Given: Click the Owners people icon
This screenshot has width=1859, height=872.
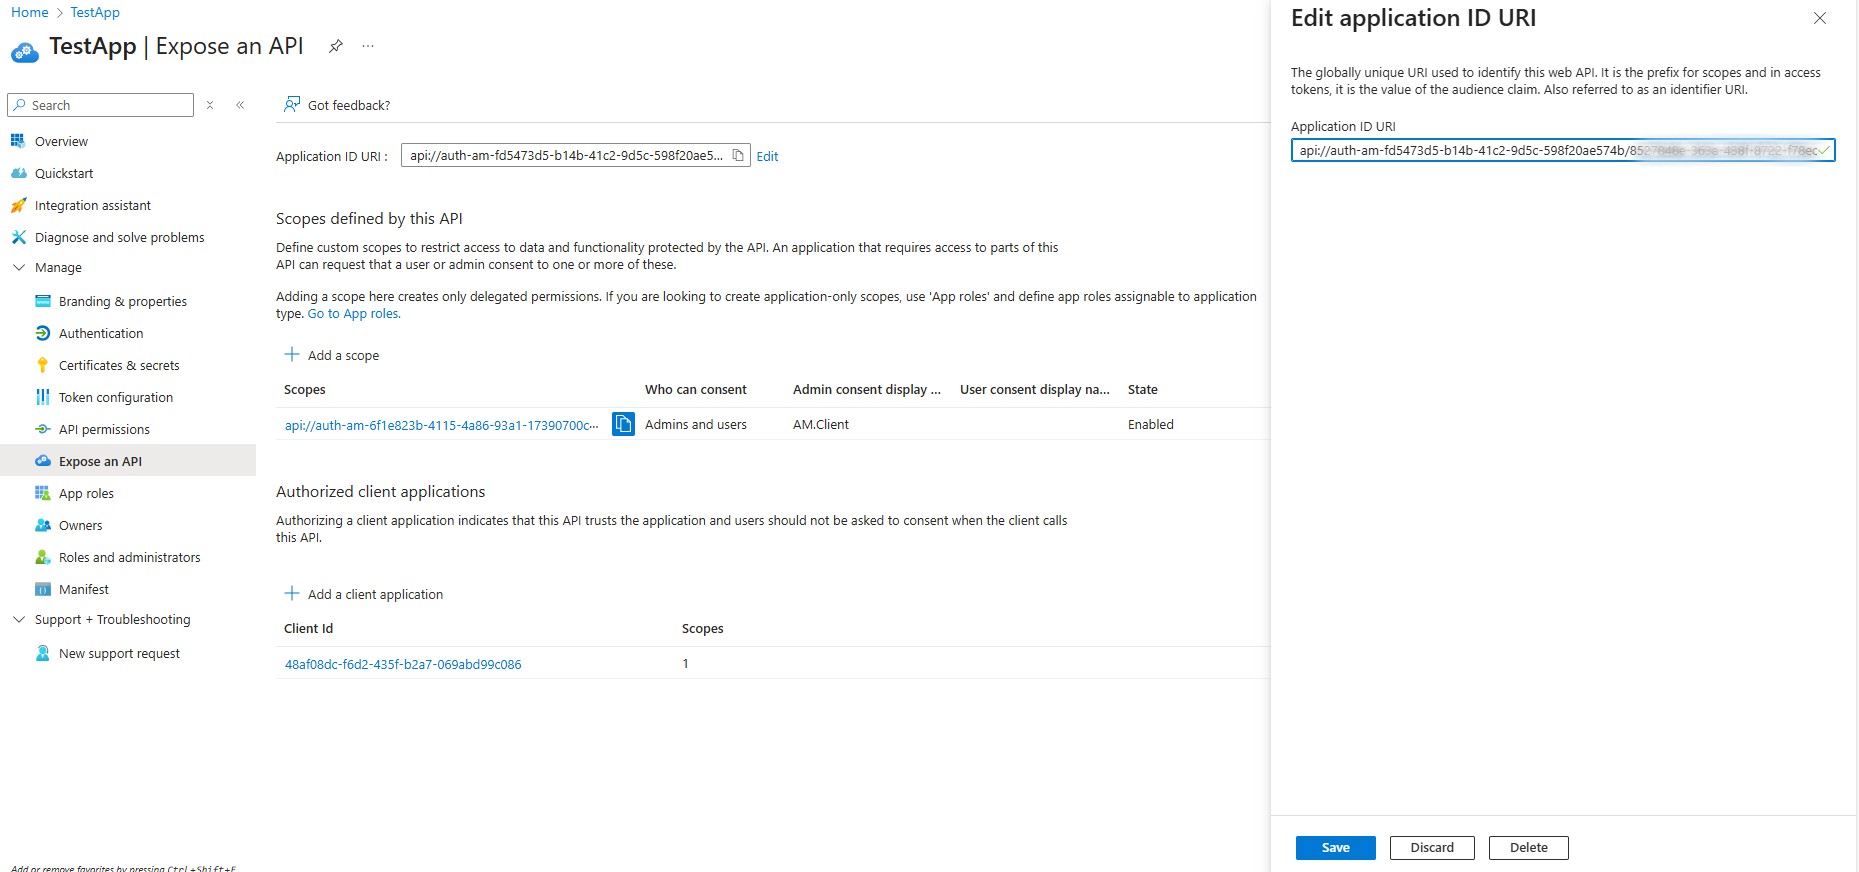Looking at the screenshot, I should (x=42, y=525).
